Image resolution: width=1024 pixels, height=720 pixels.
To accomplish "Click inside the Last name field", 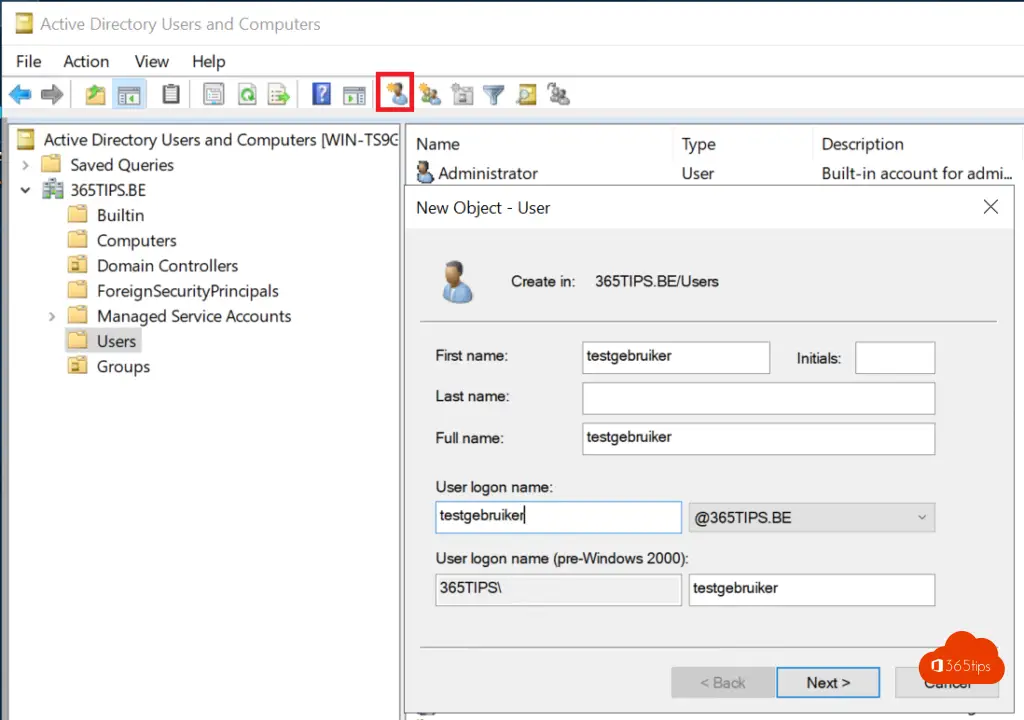I will 758,398.
